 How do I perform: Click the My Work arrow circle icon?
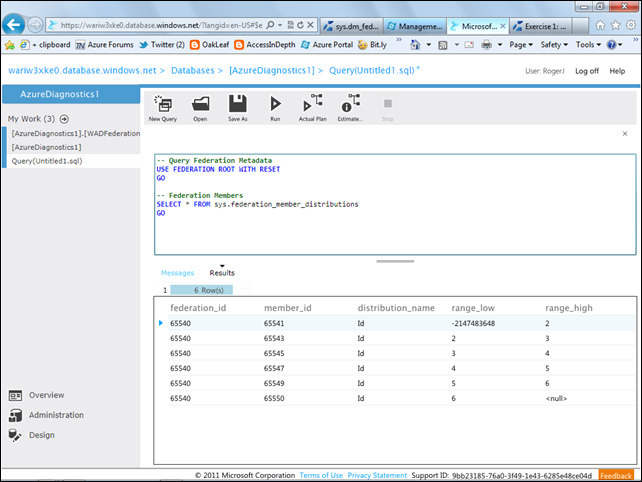pyautogui.click(x=64, y=119)
